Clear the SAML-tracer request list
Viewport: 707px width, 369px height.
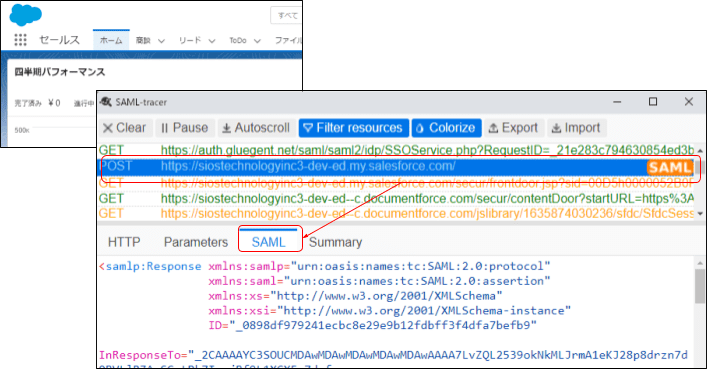(x=124, y=128)
